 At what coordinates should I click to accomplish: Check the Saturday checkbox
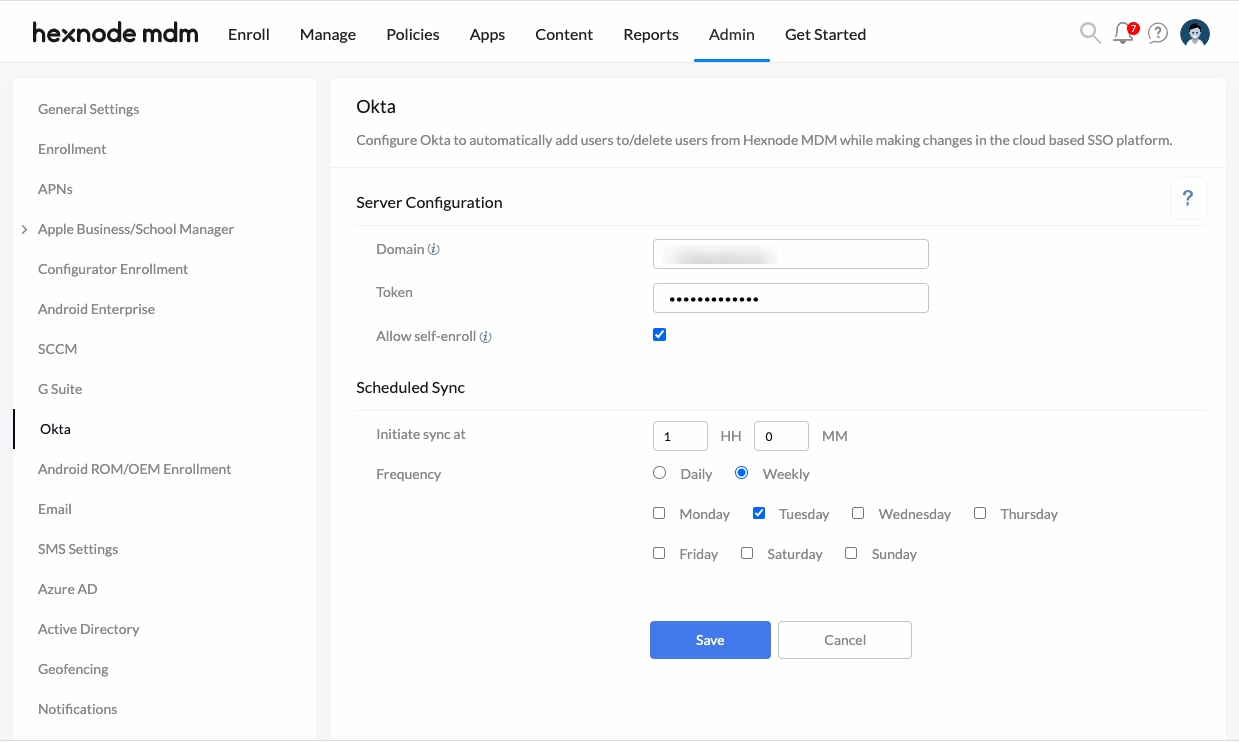pos(747,553)
